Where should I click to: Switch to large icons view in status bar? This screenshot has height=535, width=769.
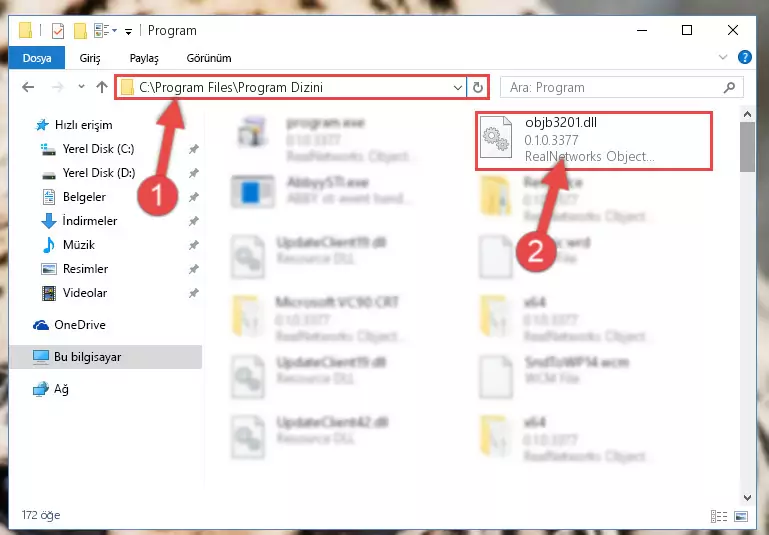(x=741, y=516)
